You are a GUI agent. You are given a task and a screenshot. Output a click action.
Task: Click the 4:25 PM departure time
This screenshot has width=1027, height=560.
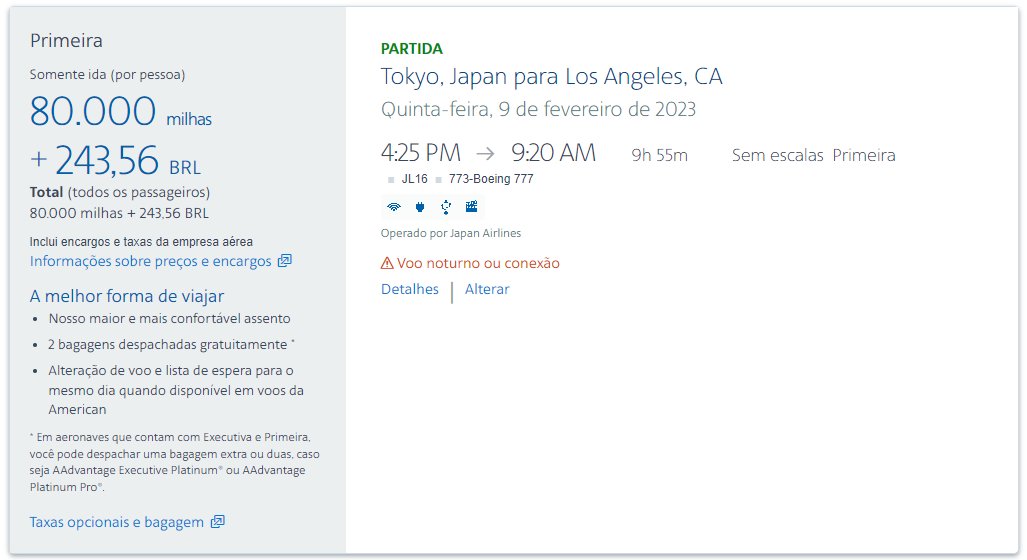(421, 153)
